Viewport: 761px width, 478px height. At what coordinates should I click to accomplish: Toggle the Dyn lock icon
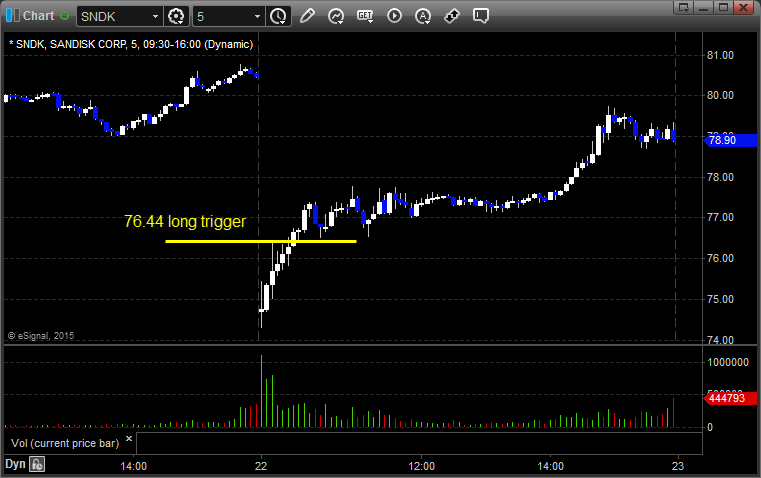click(x=37, y=464)
